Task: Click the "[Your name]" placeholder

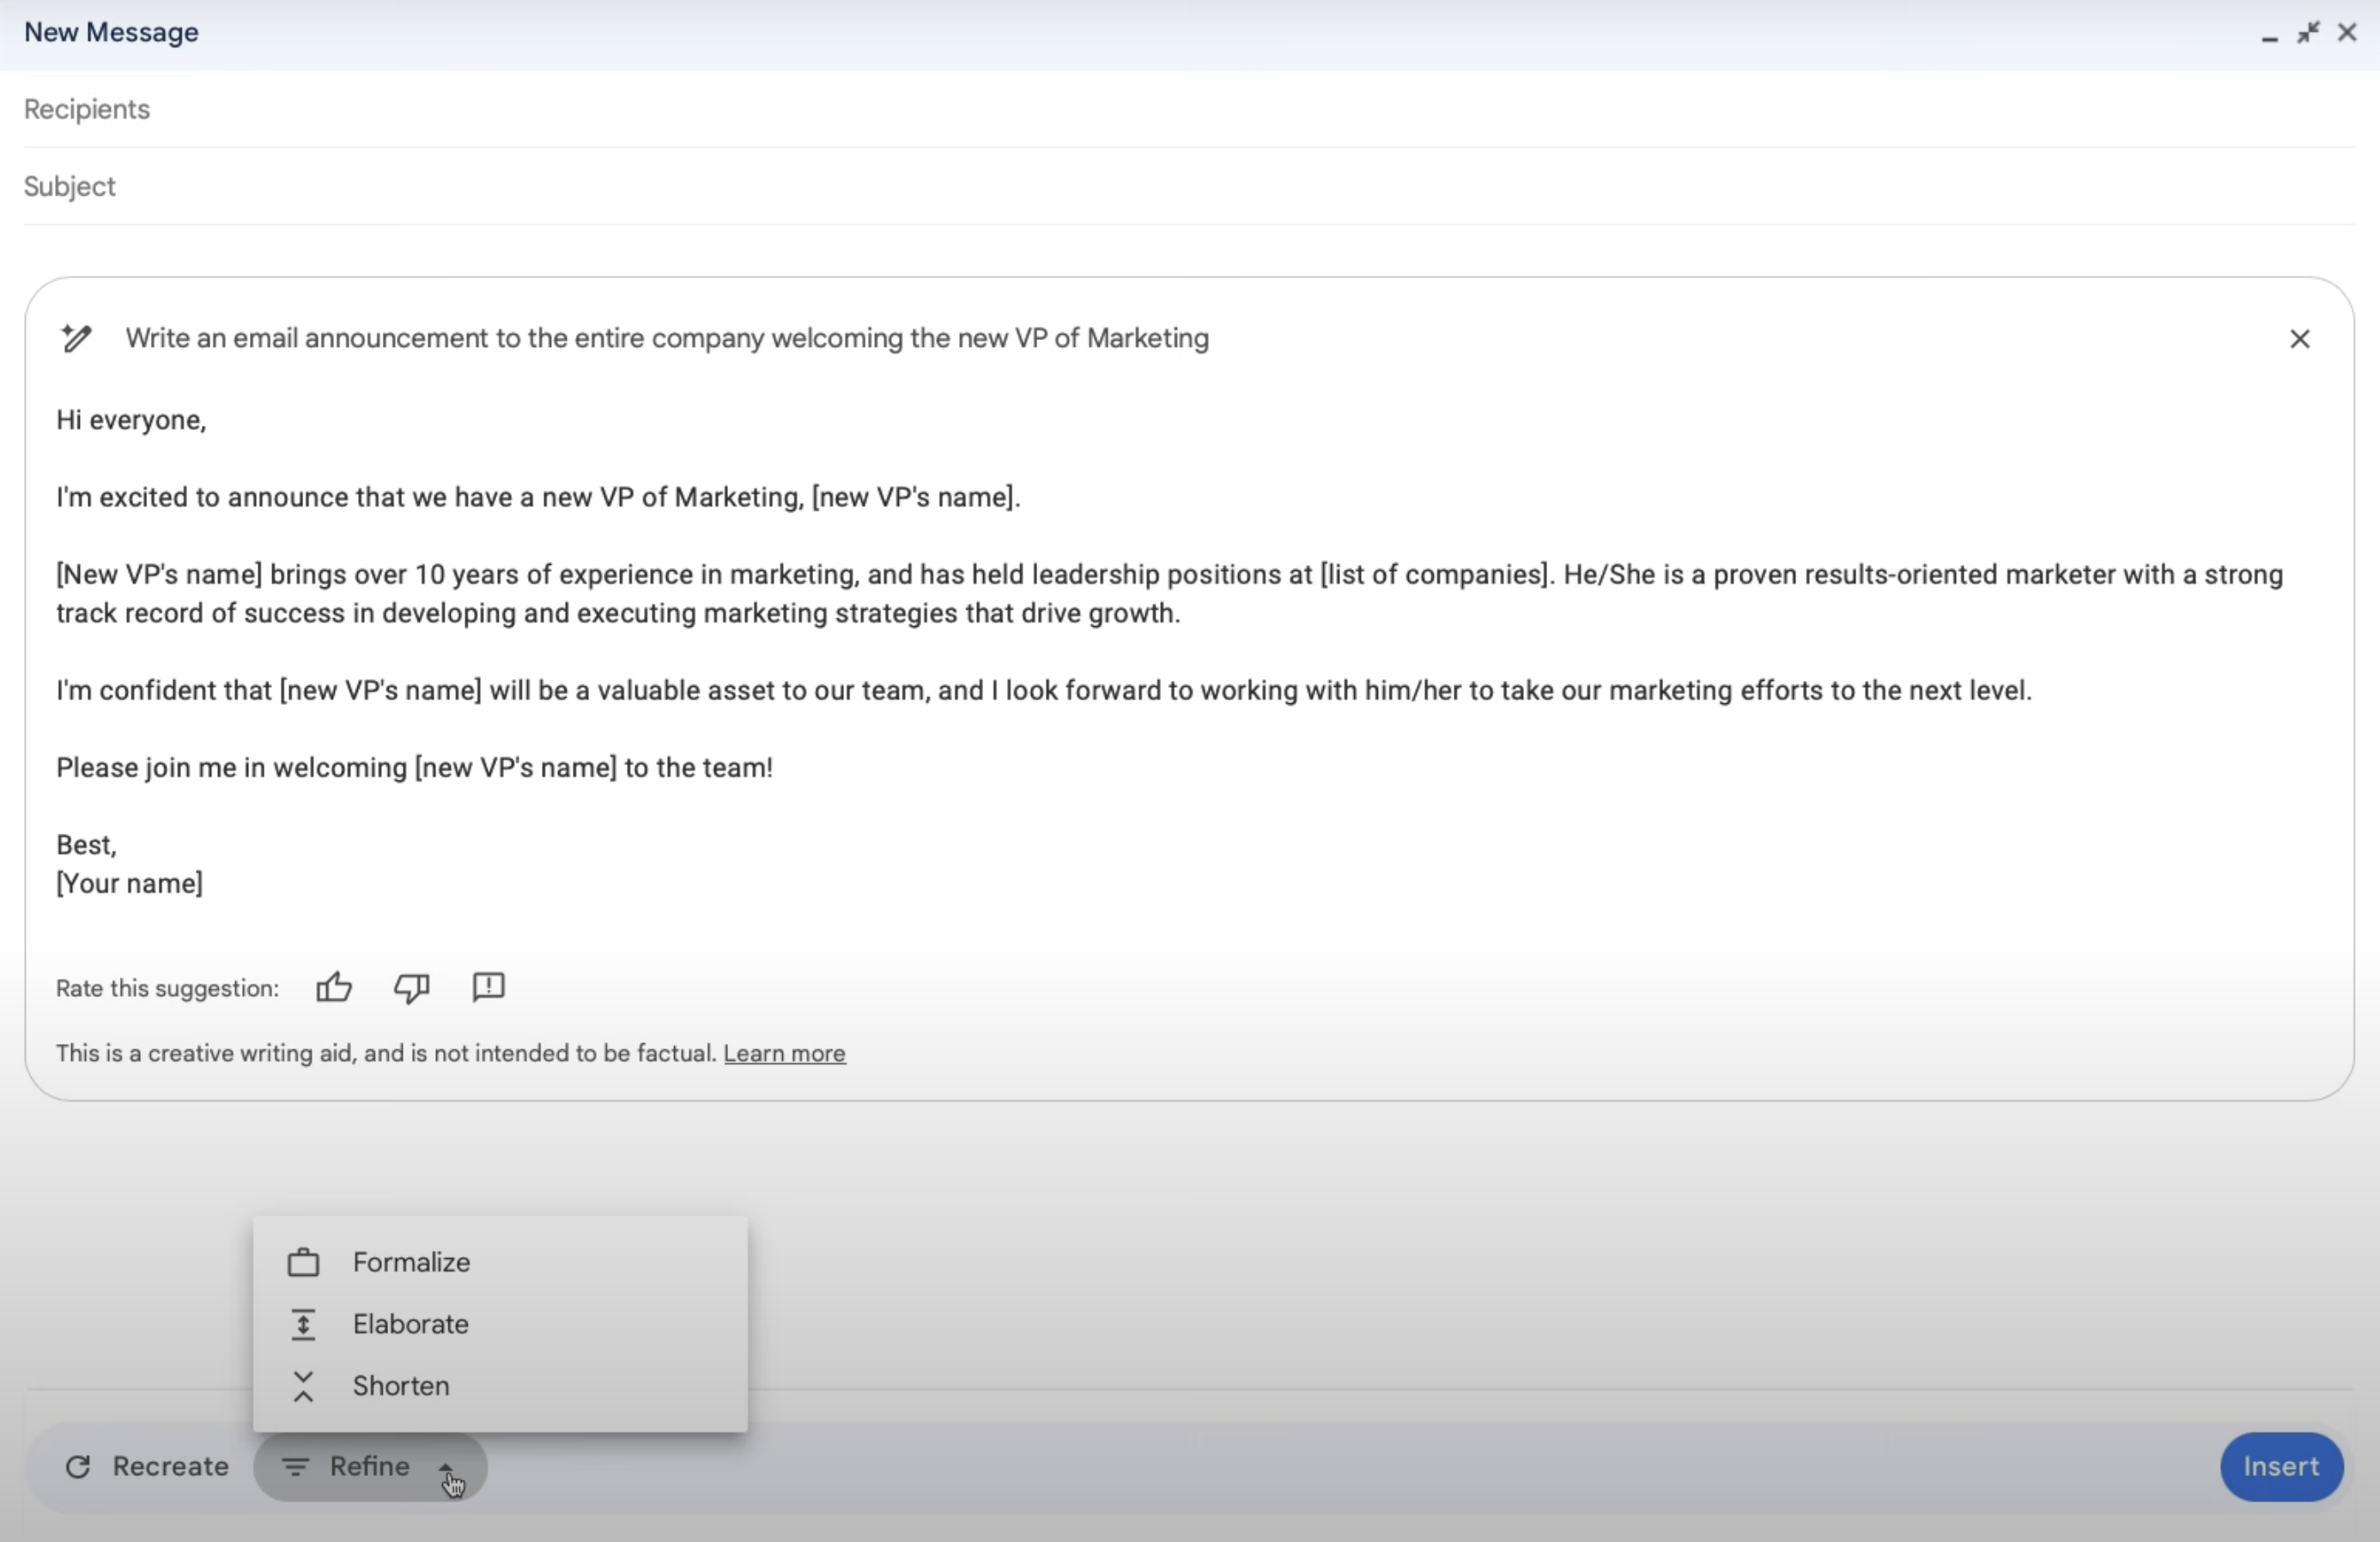Action: (129, 884)
